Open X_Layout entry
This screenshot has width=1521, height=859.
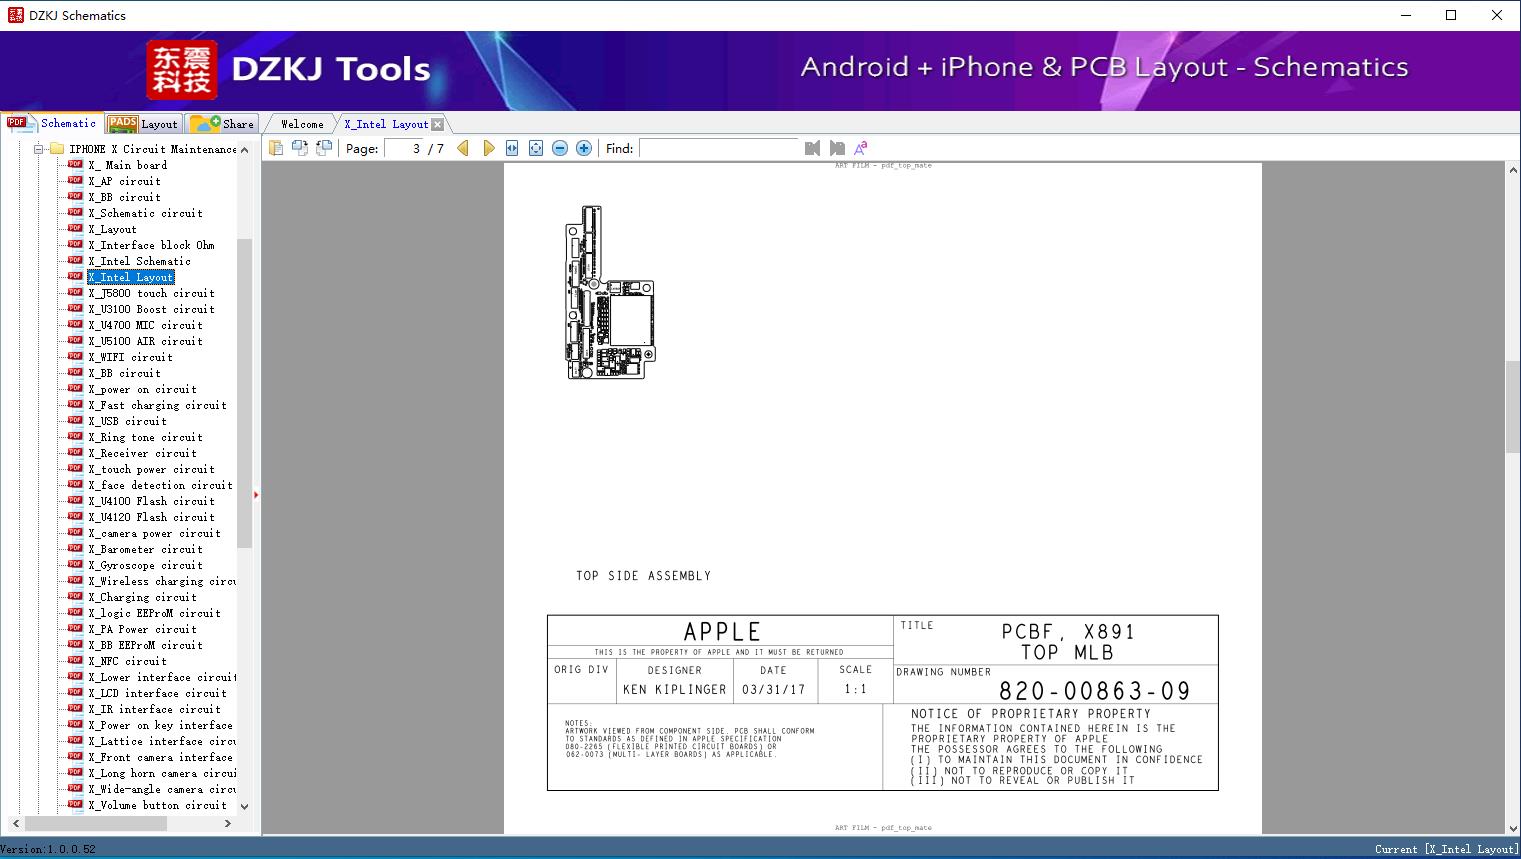tap(112, 229)
